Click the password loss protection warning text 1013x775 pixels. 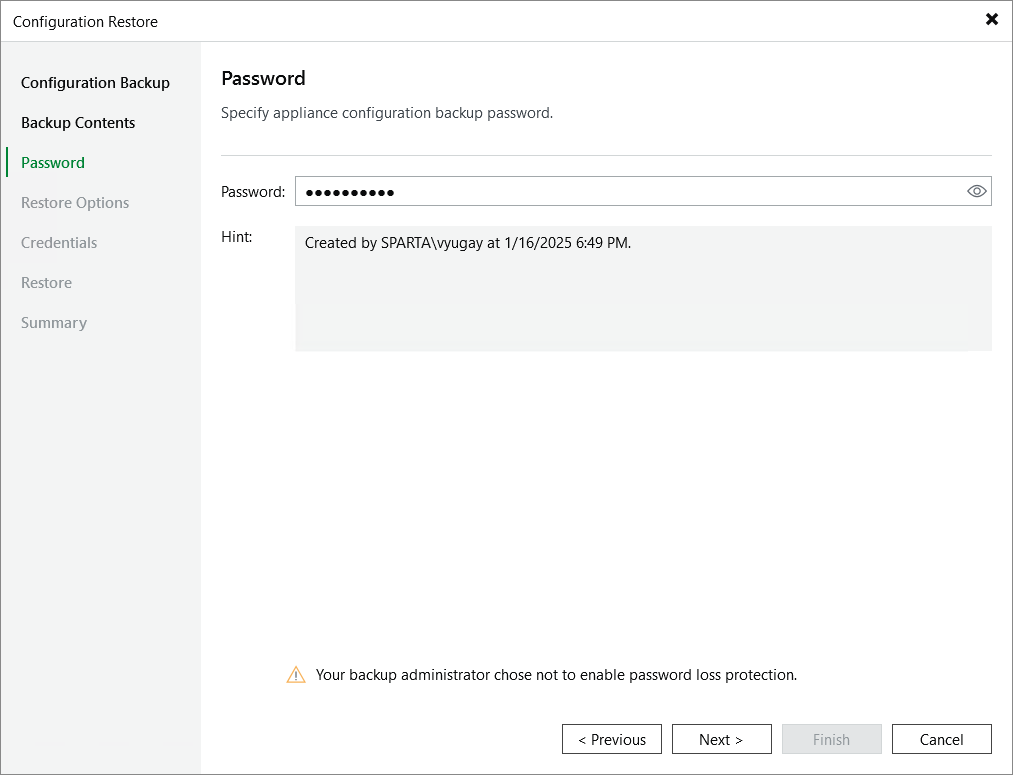click(x=556, y=674)
